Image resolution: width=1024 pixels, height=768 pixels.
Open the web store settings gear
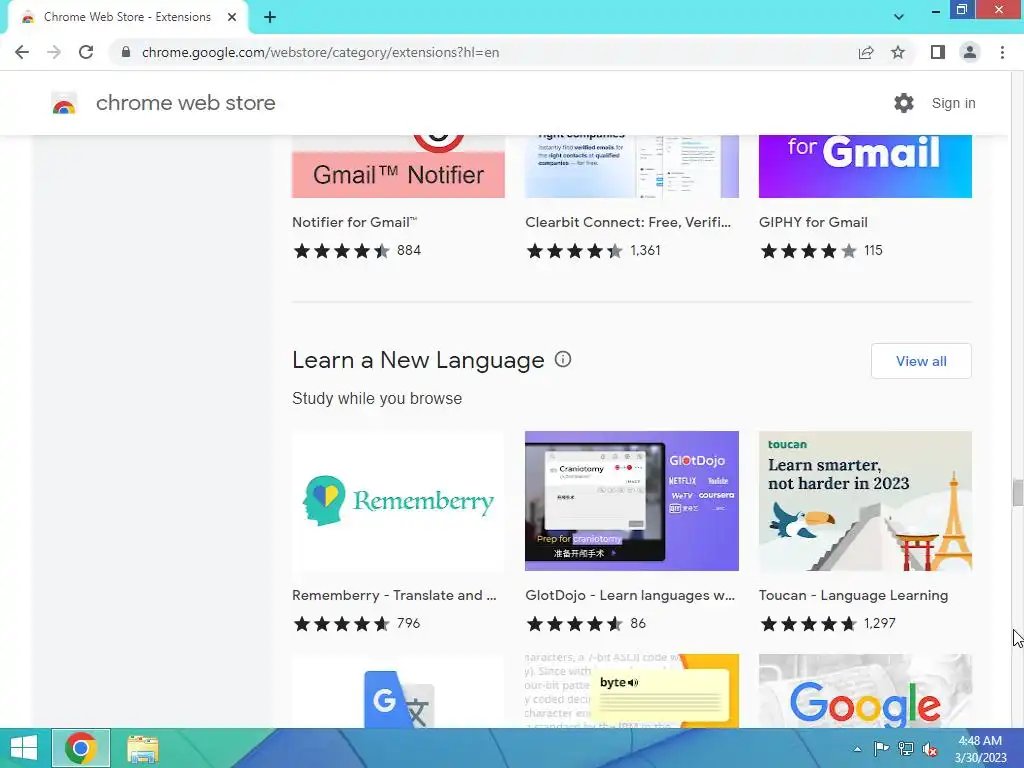(x=903, y=103)
